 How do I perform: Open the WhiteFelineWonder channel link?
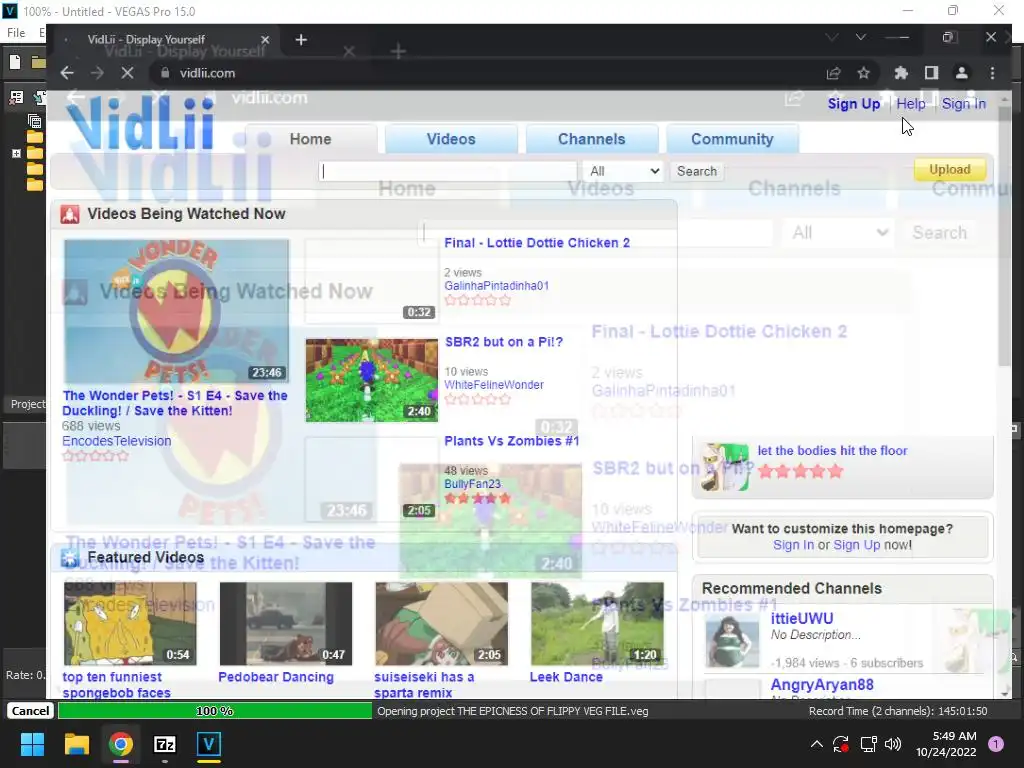point(494,385)
